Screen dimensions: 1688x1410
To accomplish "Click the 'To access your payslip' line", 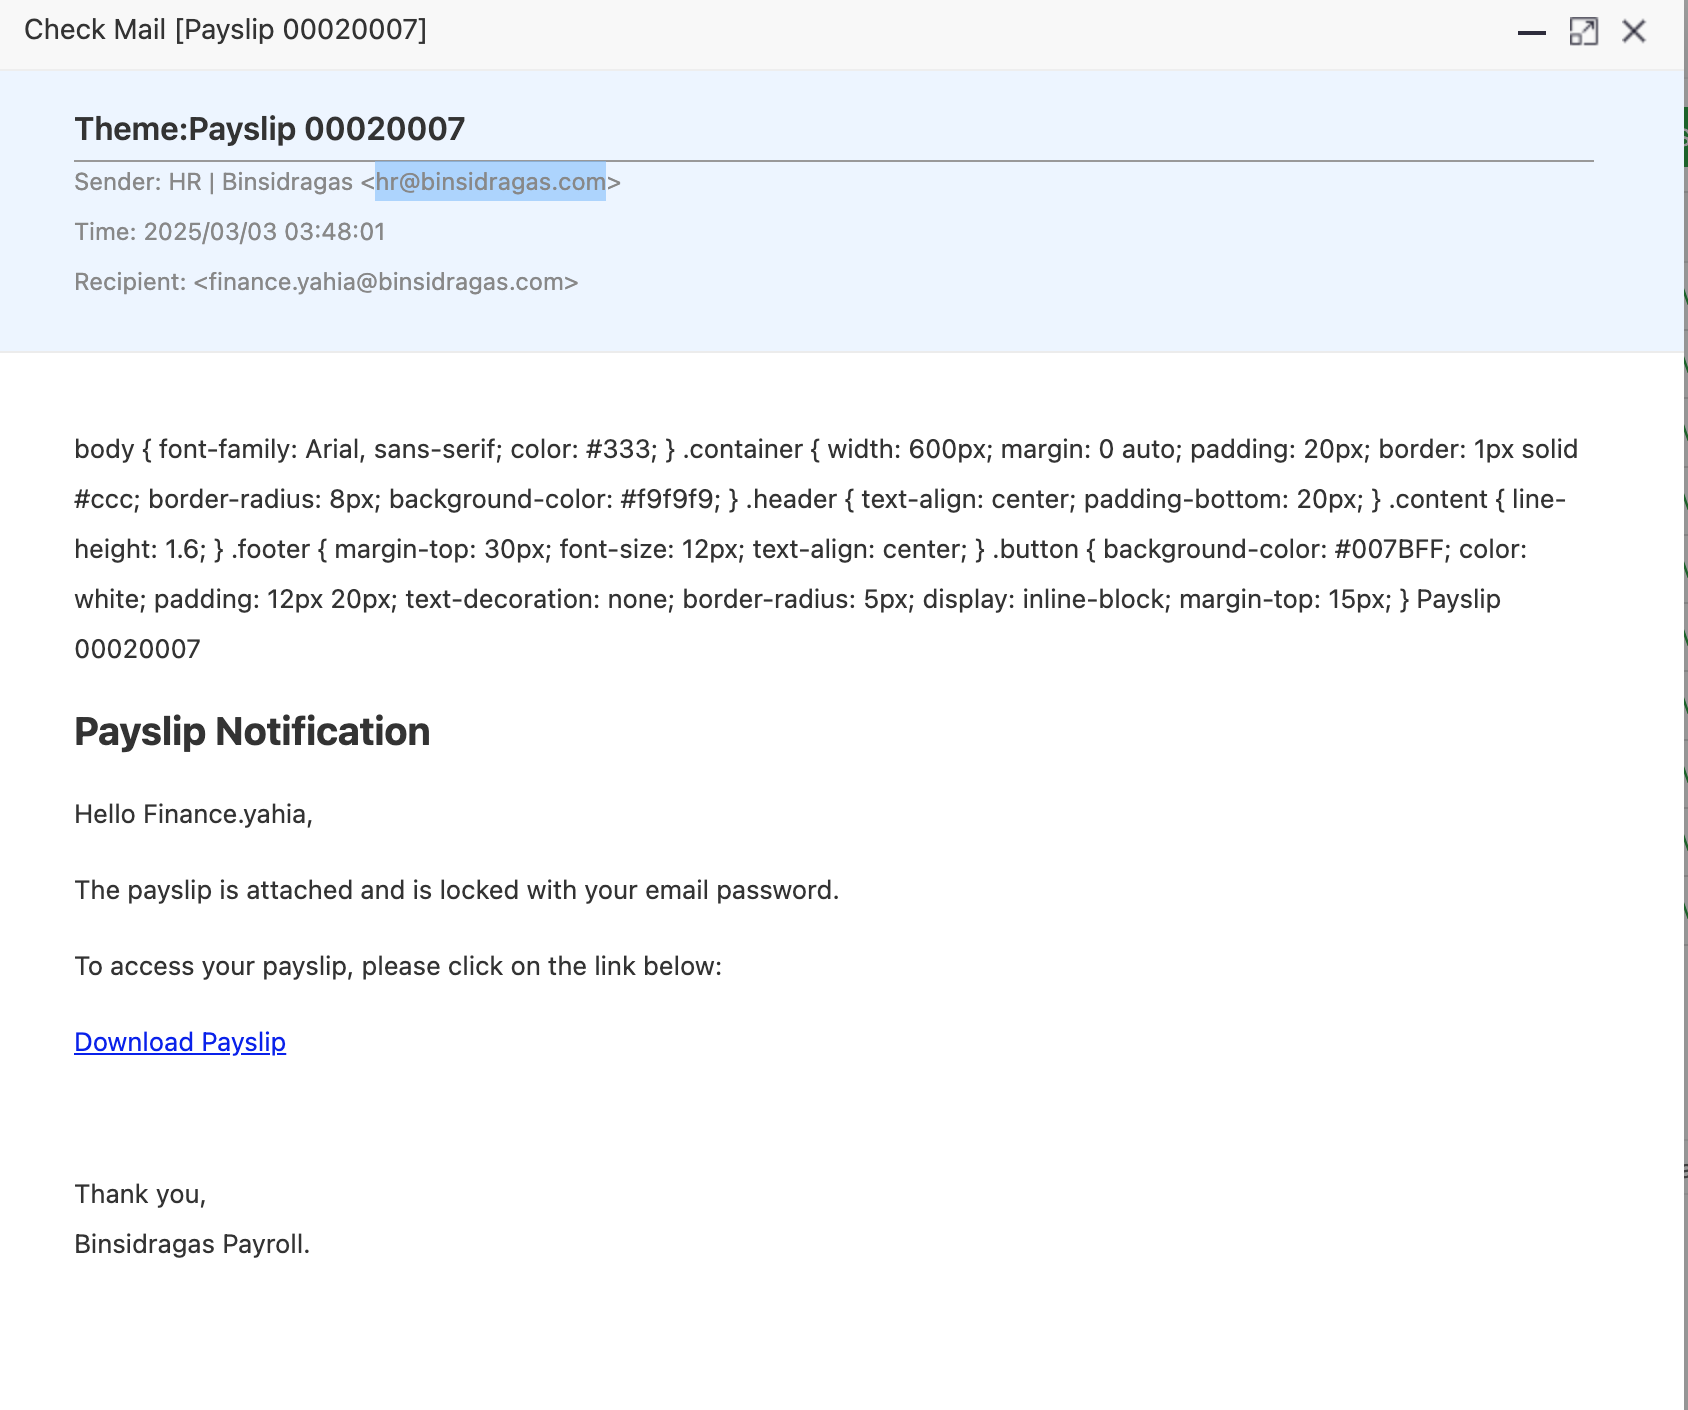I will coord(397,966).
